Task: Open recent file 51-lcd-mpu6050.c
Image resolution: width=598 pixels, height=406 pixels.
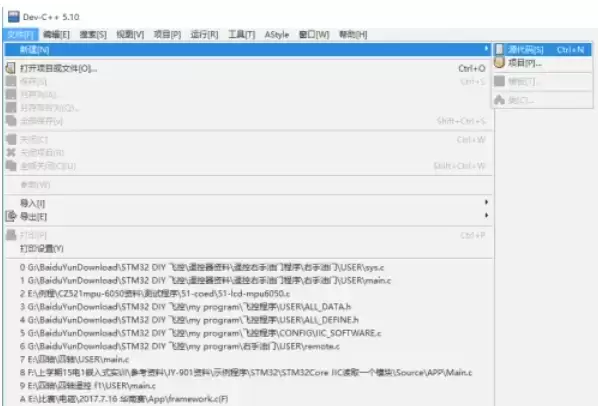Action: pos(155,294)
